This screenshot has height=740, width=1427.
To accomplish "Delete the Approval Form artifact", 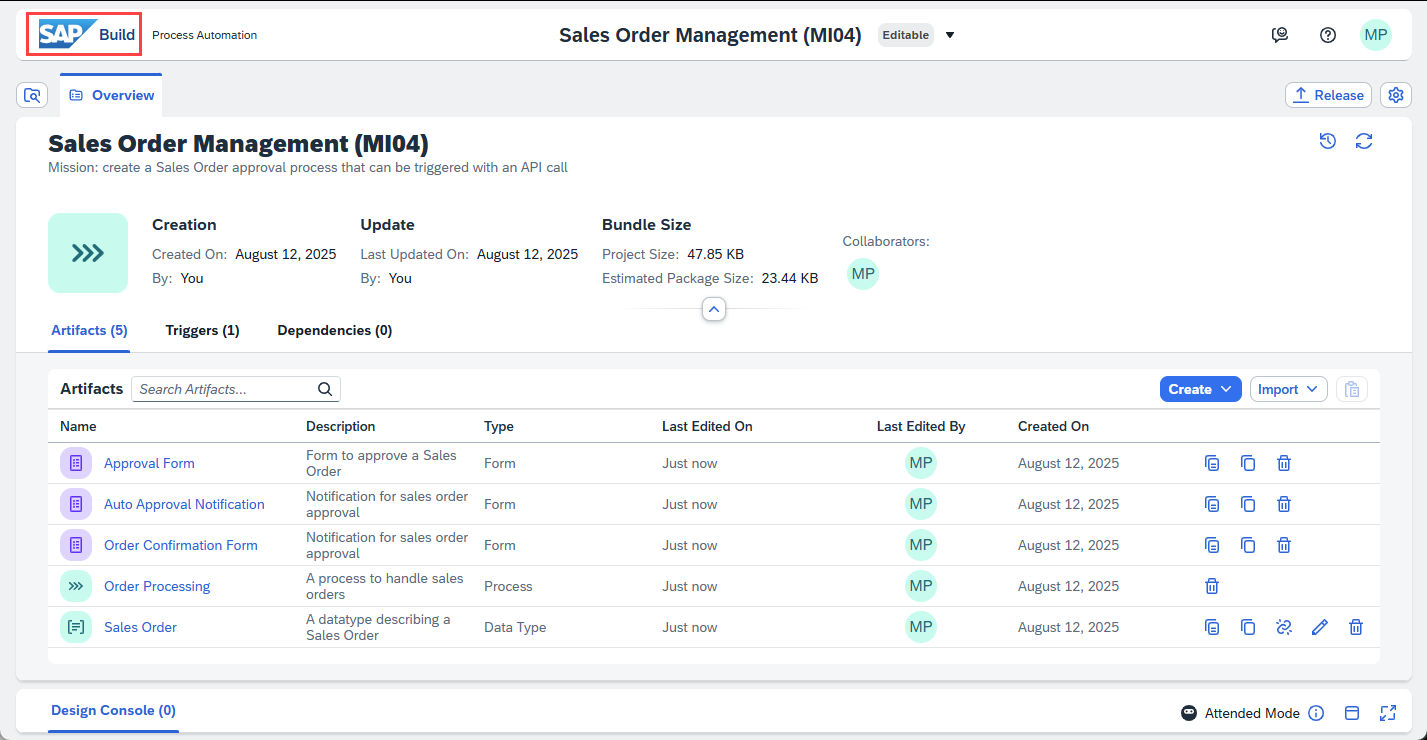I will point(1284,463).
